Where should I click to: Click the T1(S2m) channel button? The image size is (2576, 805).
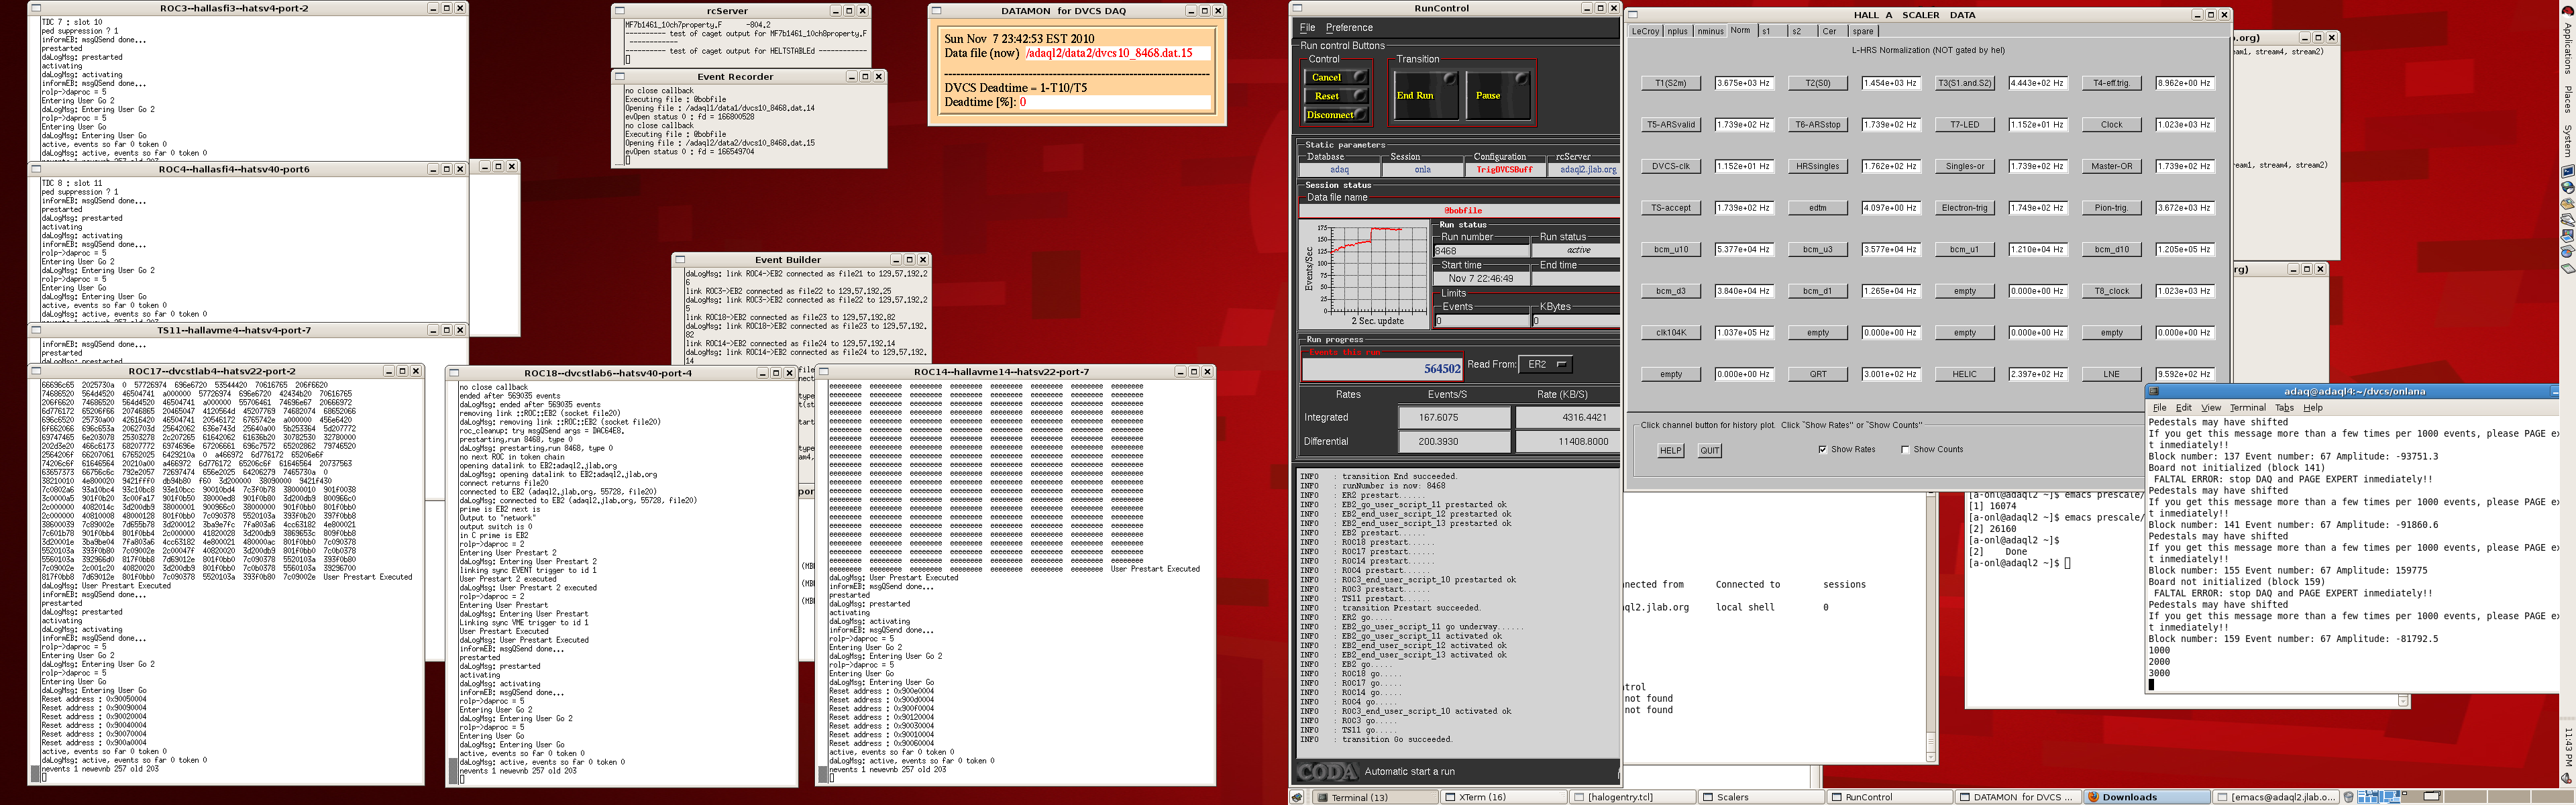point(1671,84)
